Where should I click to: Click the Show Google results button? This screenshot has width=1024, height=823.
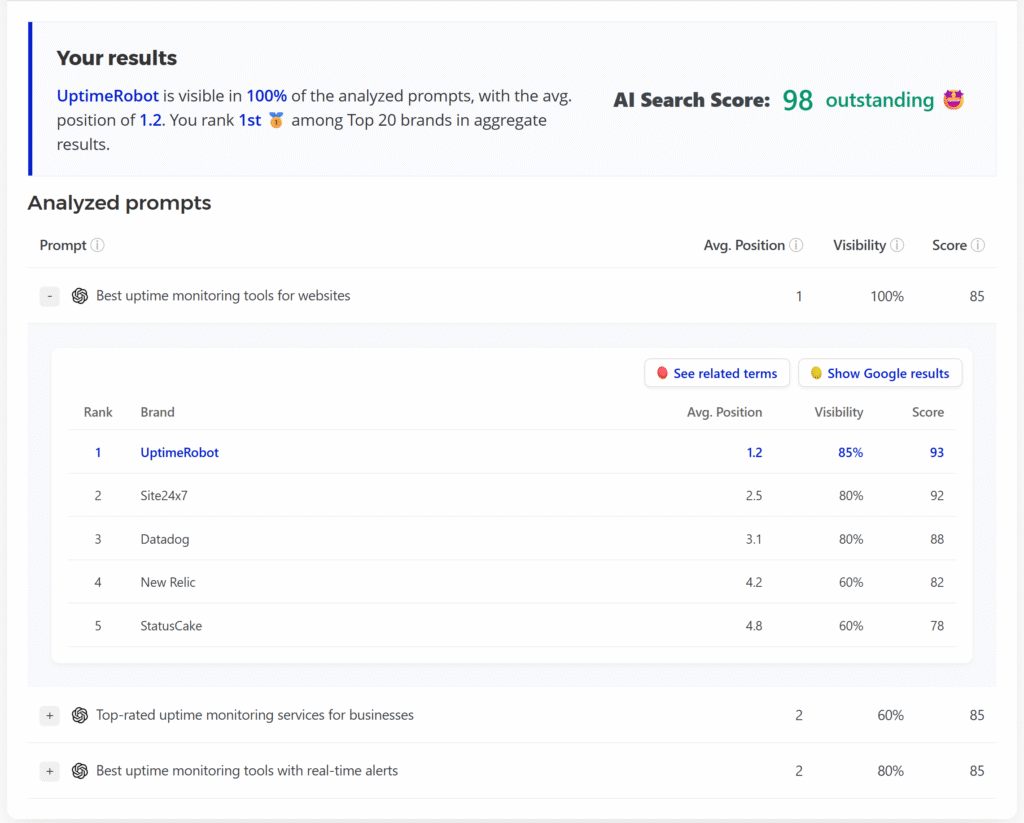880,373
